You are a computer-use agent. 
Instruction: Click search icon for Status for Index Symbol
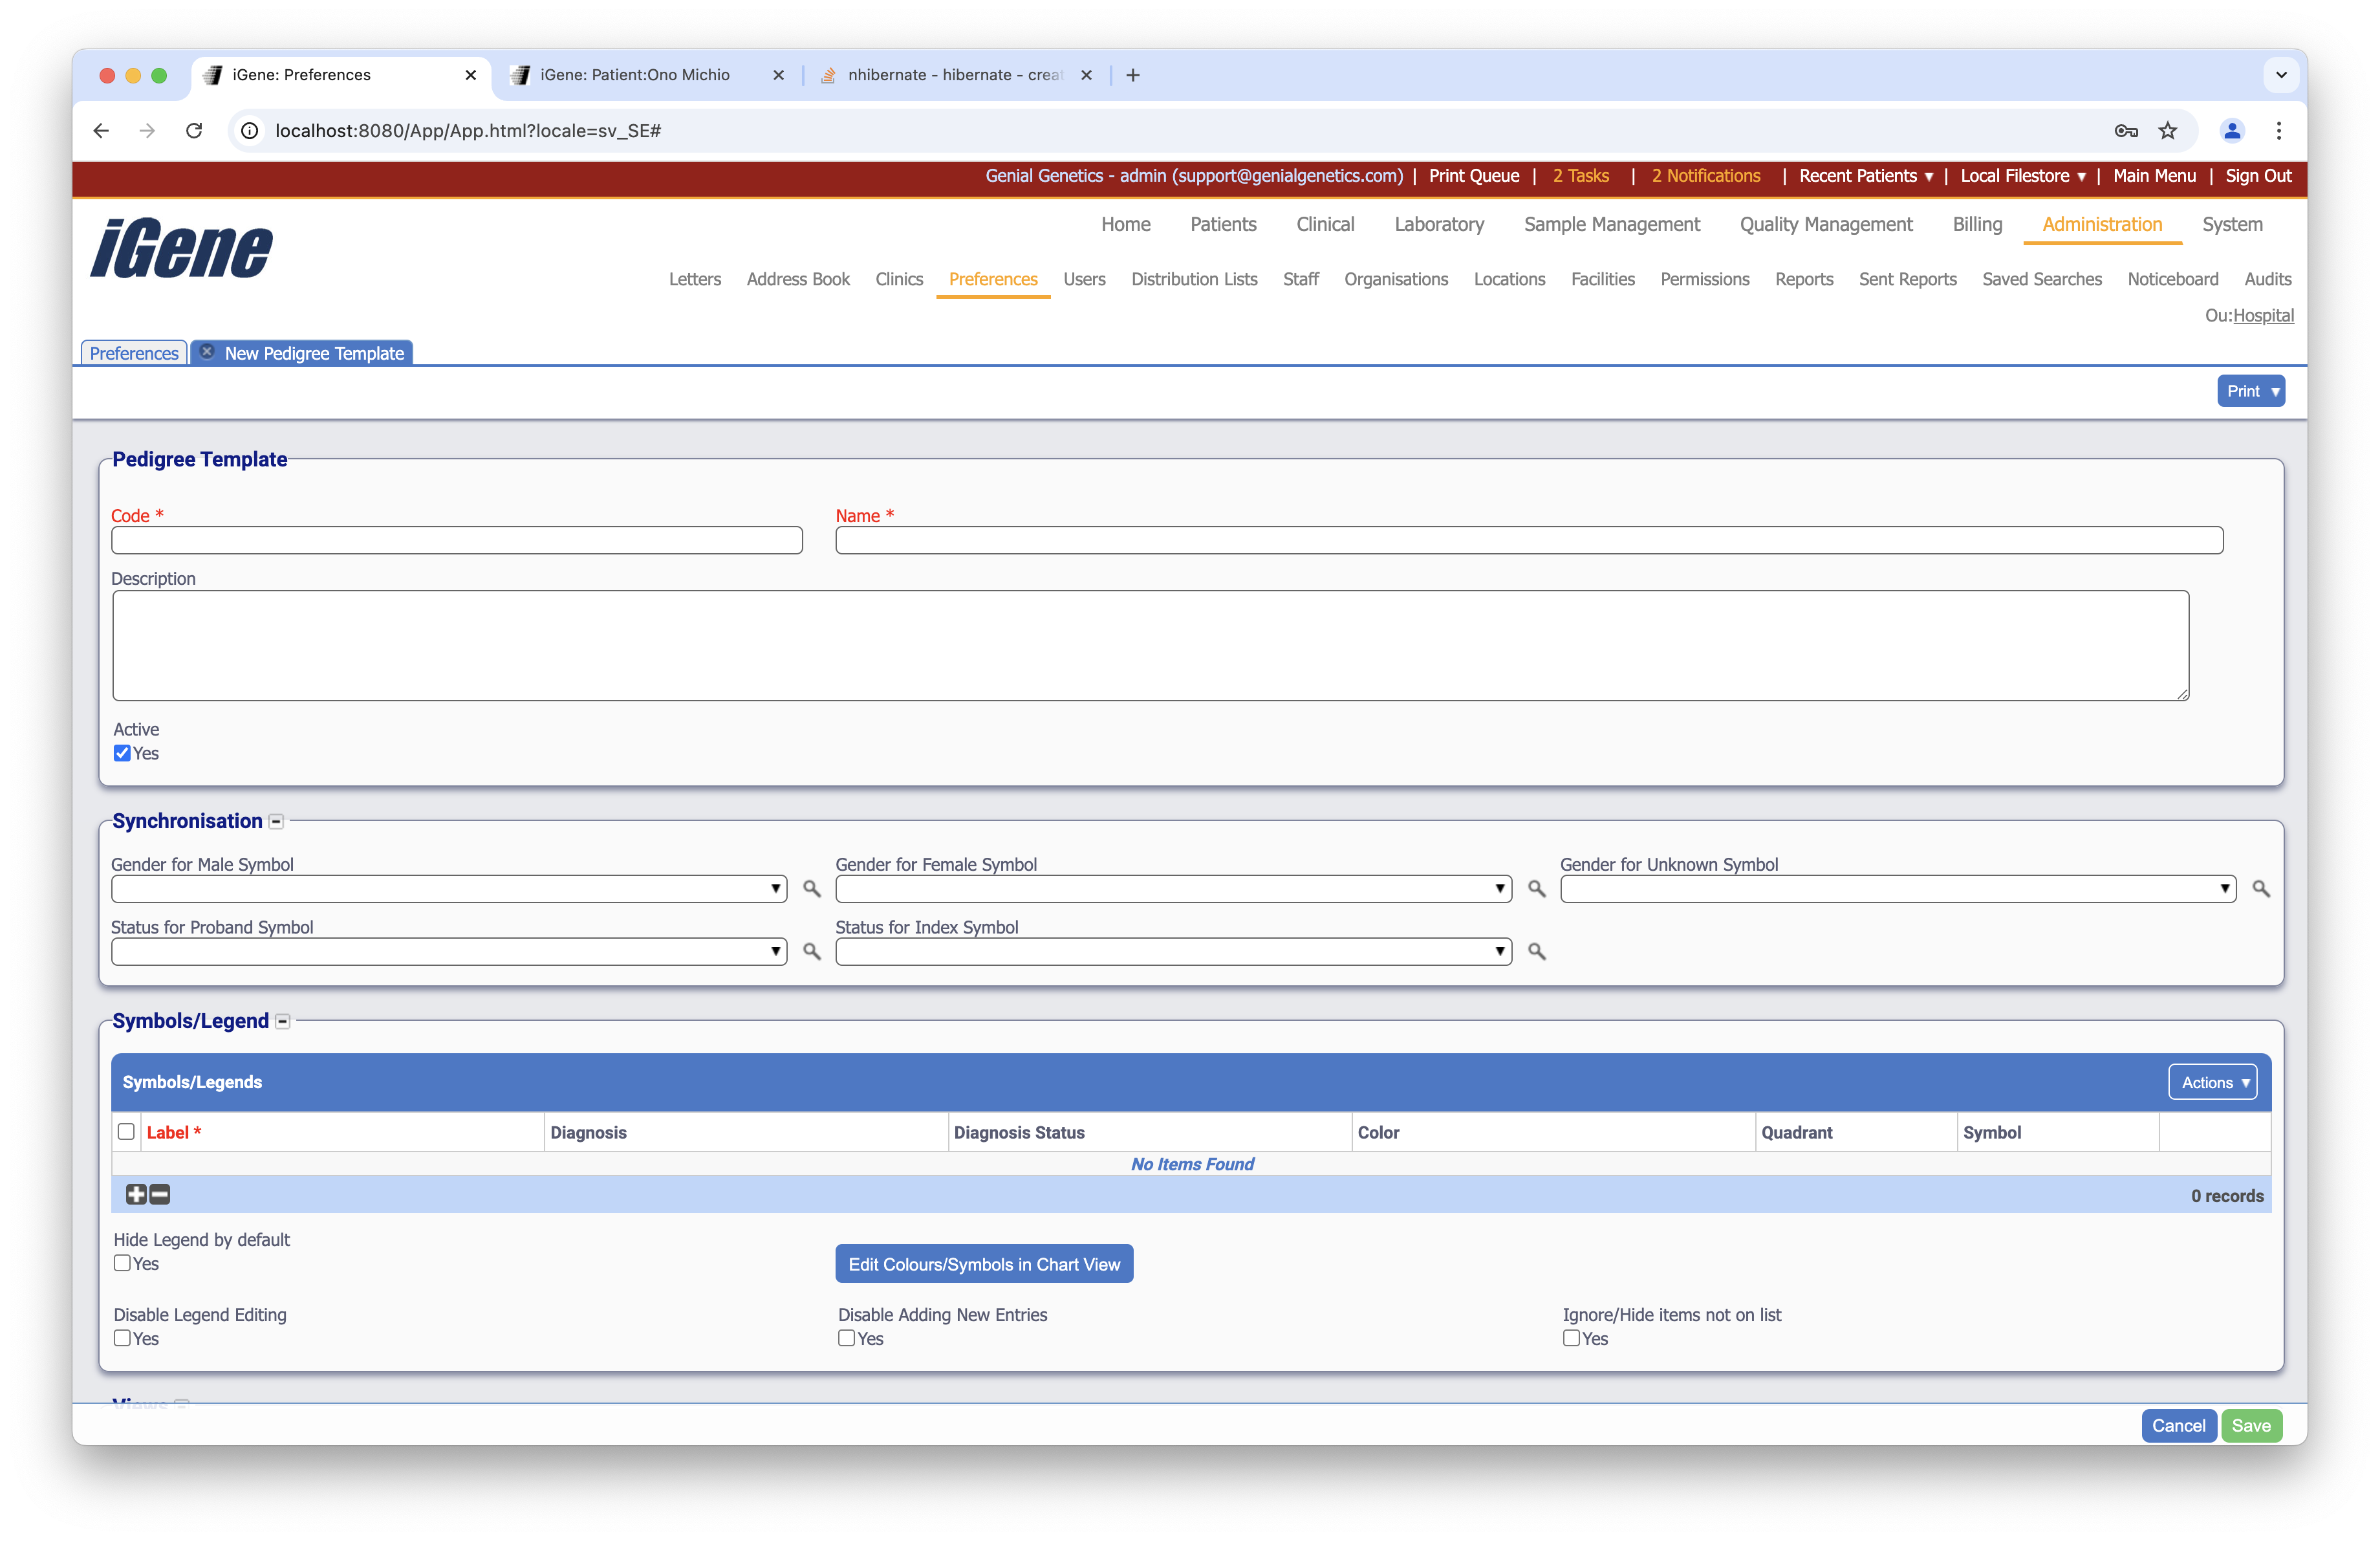pos(1536,951)
